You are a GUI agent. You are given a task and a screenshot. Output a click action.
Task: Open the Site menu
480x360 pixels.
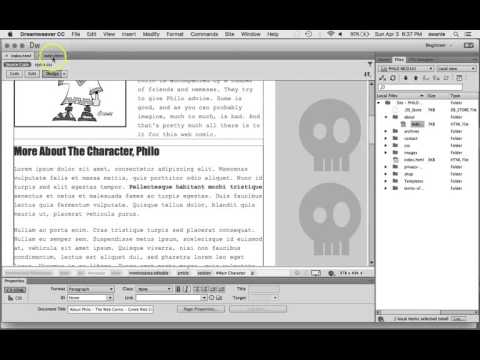pyautogui.click(x=229, y=34)
